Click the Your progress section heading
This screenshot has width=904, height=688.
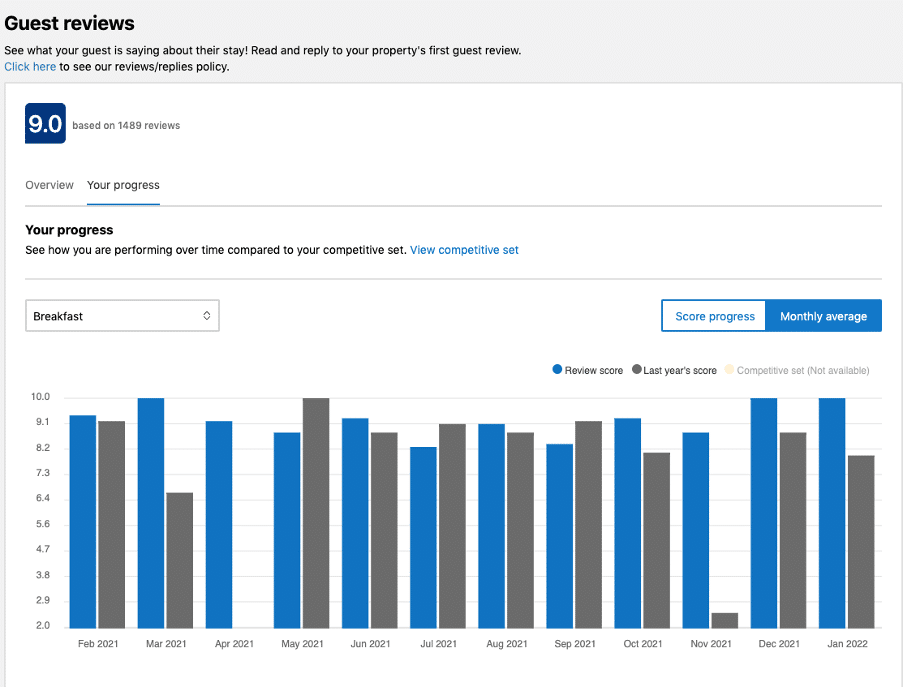pyautogui.click(x=69, y=230)
